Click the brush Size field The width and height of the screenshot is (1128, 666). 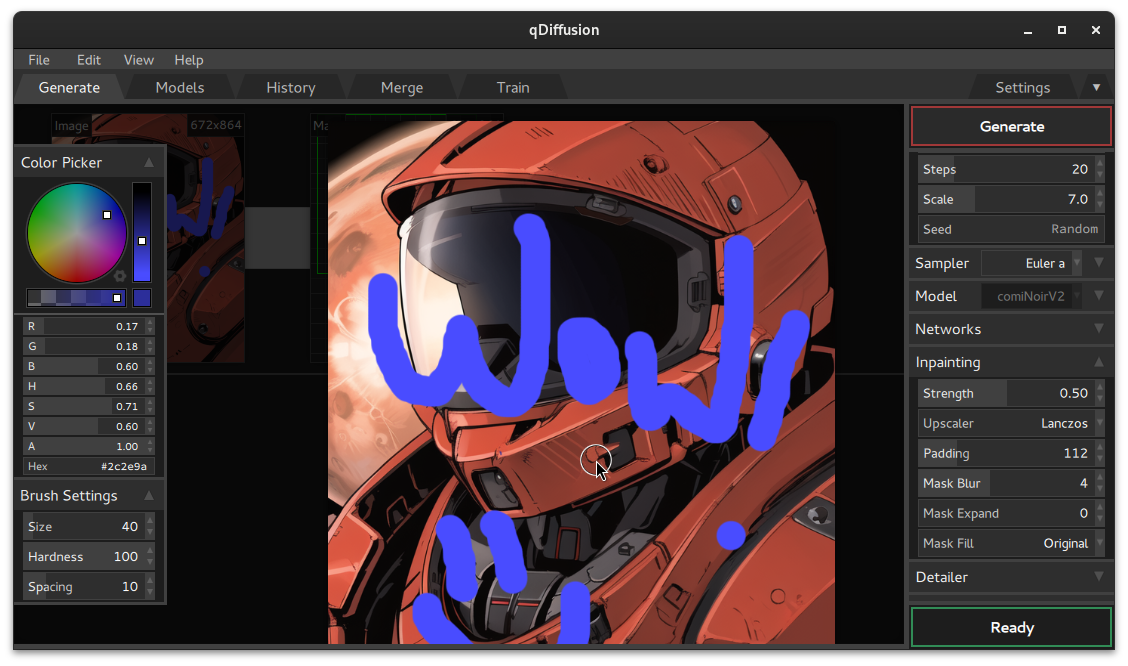[x=88, y=526]
